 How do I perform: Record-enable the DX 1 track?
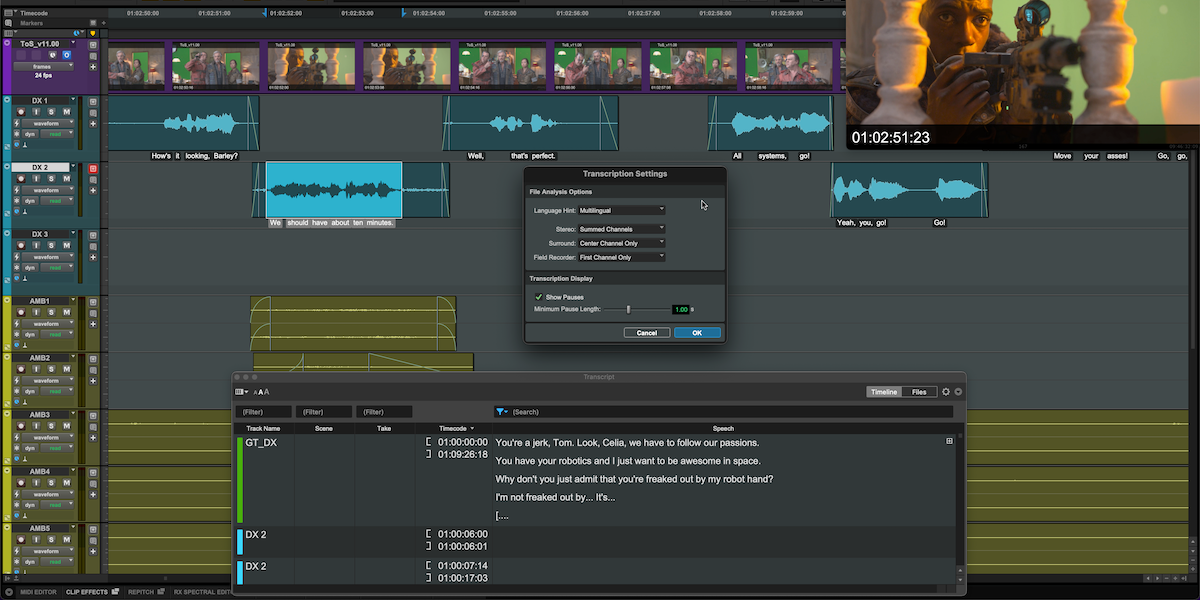(19, 113)
